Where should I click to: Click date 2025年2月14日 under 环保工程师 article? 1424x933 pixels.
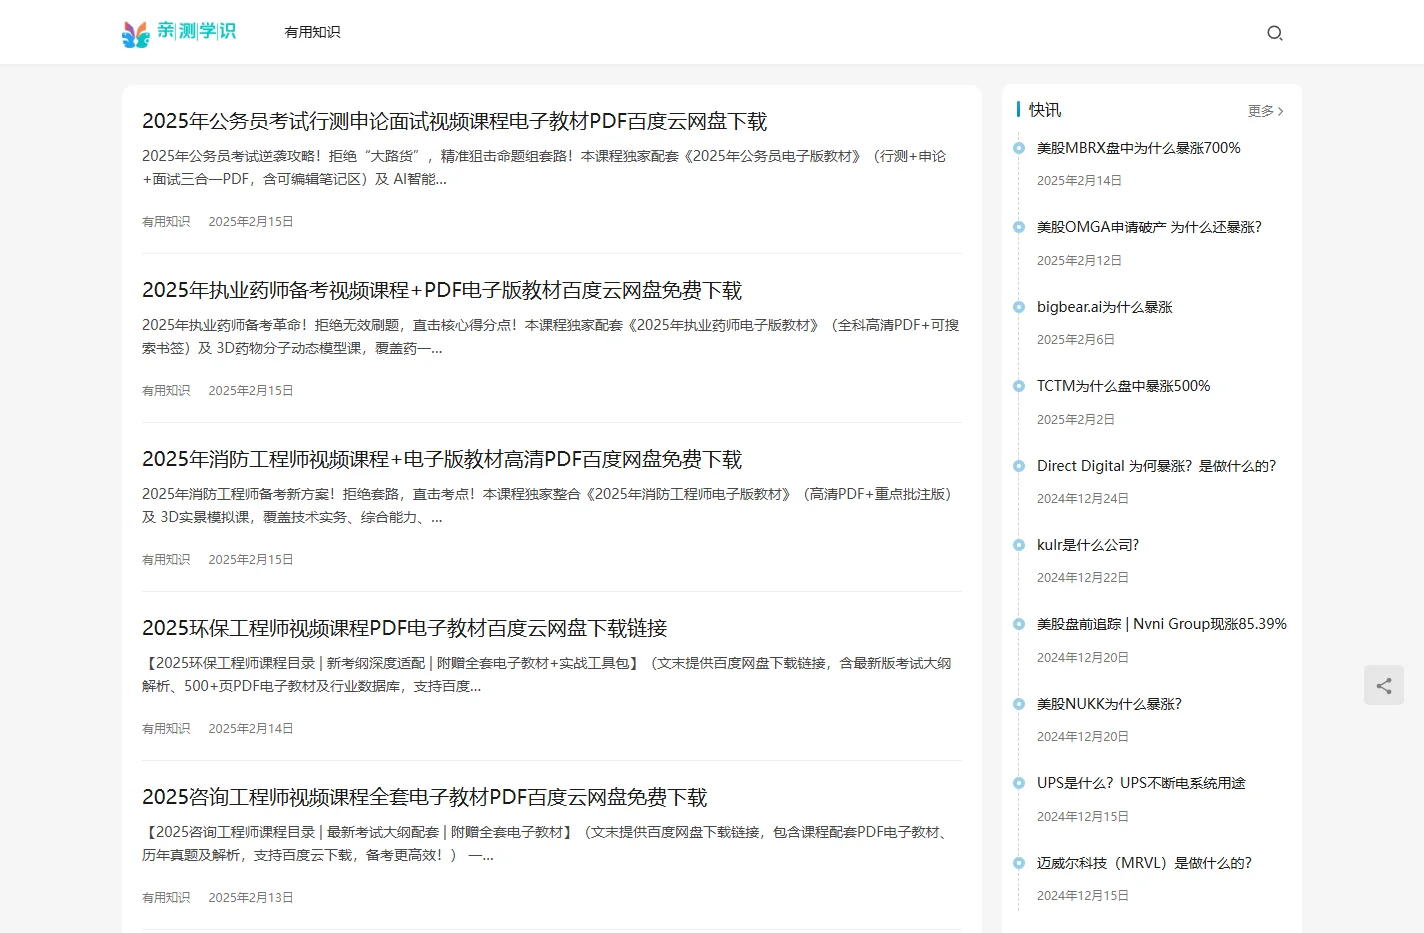point(251,729)
